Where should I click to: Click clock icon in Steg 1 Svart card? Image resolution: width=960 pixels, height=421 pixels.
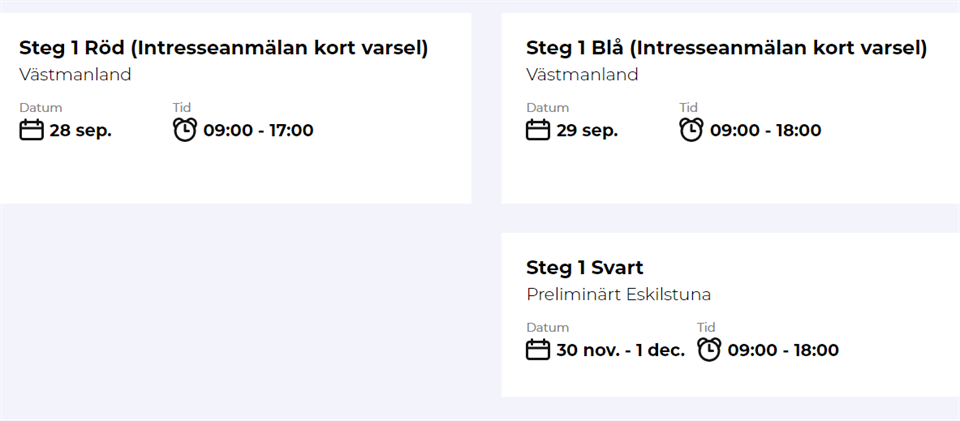coord(709,350)
